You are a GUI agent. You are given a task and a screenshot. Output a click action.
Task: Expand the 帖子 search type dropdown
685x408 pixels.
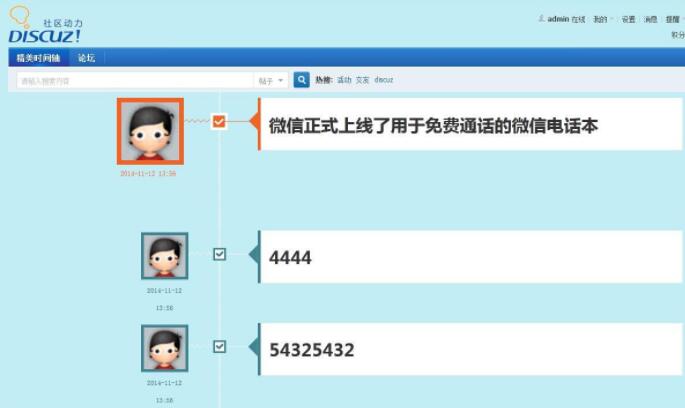(x=271, y=81)
